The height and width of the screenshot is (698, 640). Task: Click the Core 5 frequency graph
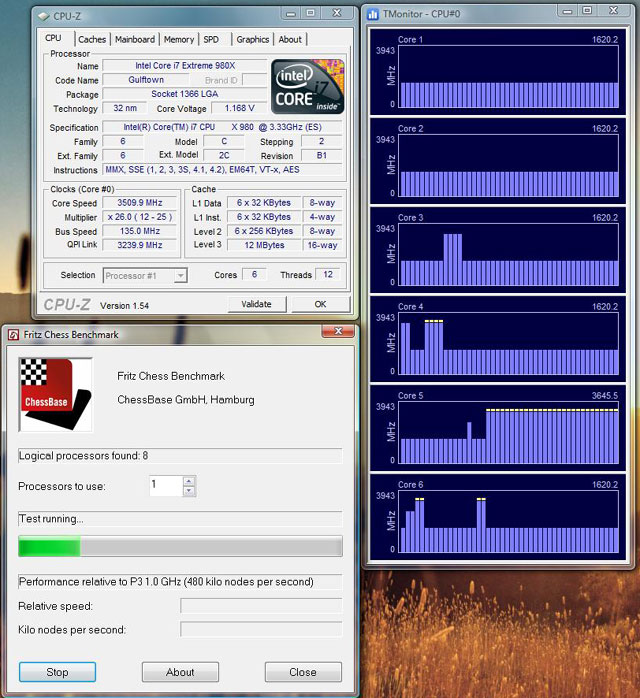(508, 432)
